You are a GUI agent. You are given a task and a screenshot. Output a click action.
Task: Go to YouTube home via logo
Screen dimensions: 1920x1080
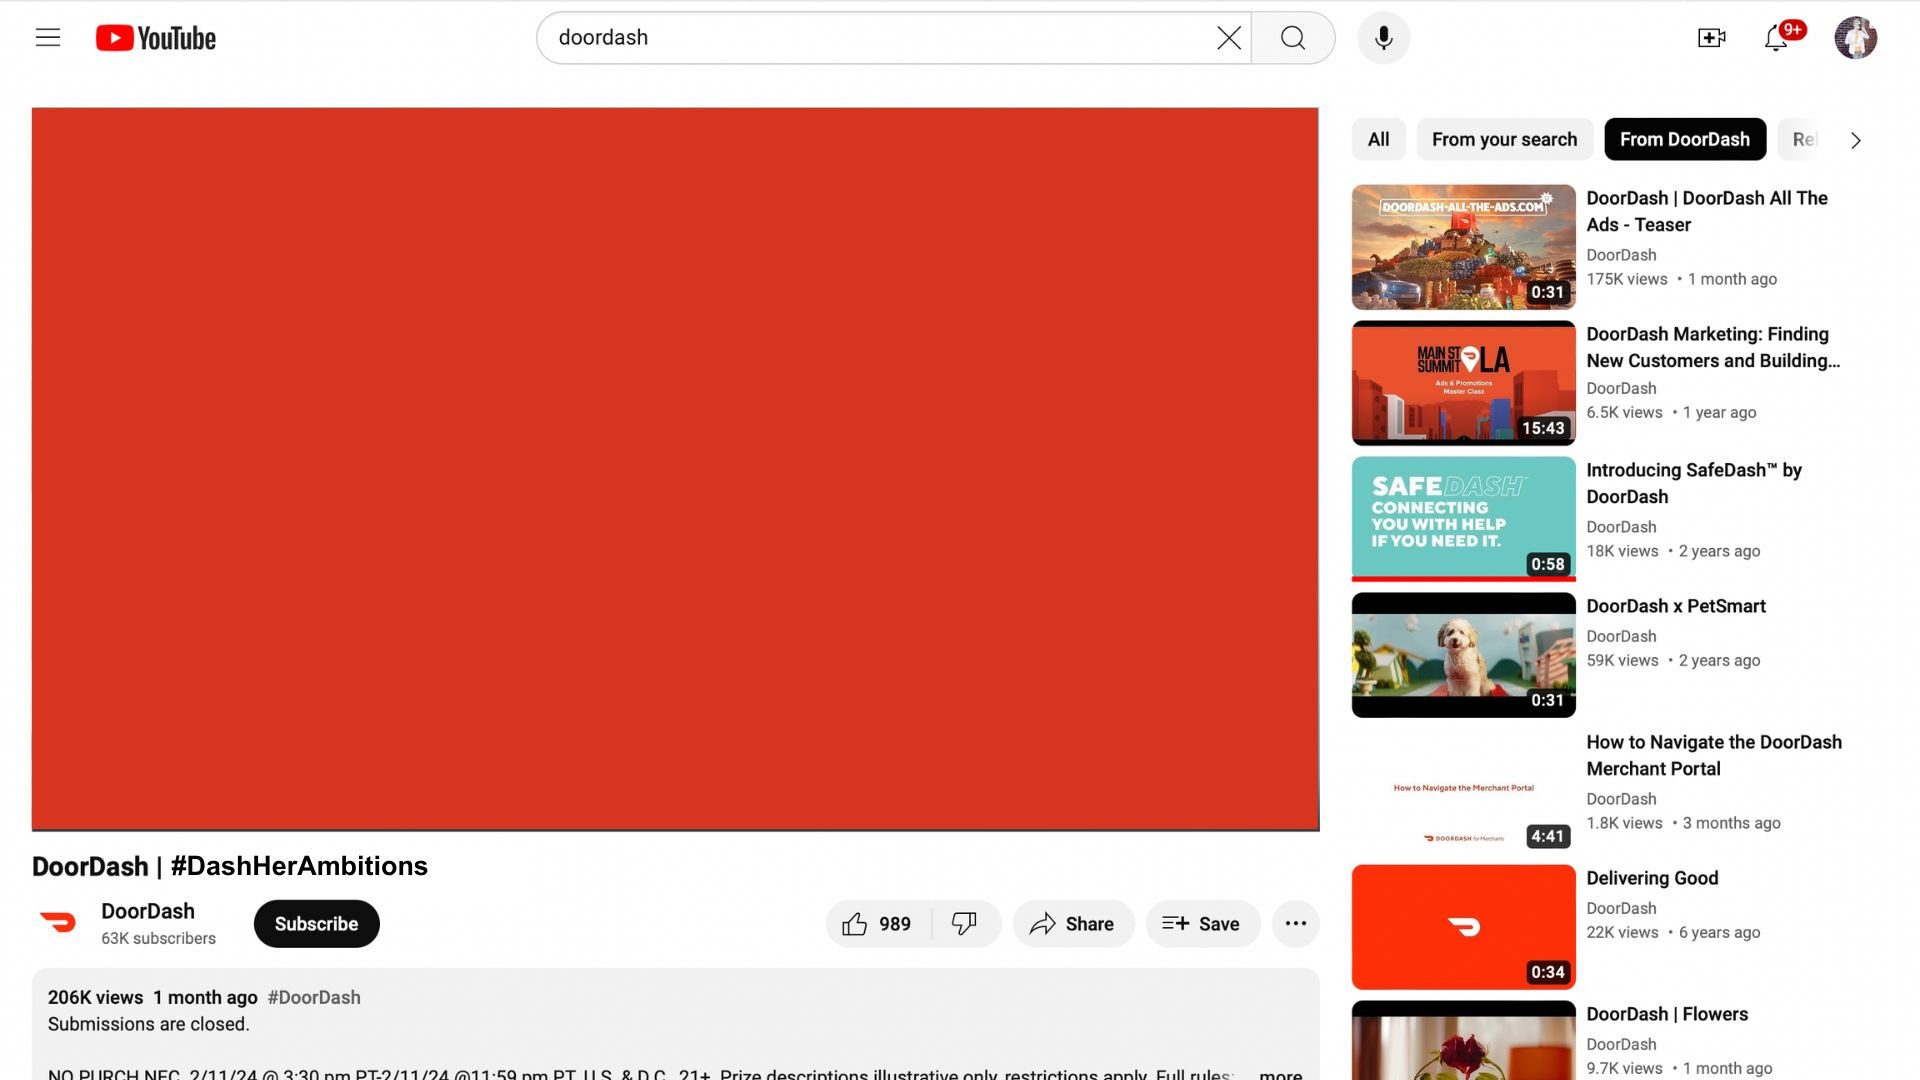(156, 38)
